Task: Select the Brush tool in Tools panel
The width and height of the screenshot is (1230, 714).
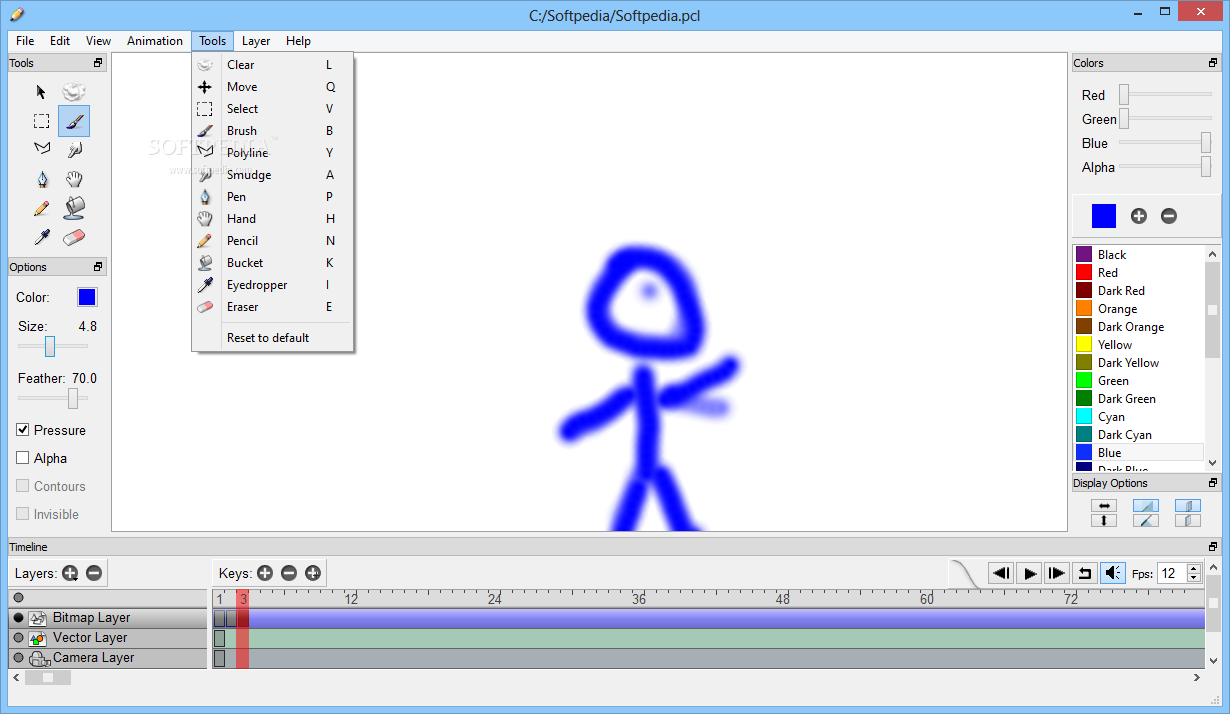Action: pos(74,121)
